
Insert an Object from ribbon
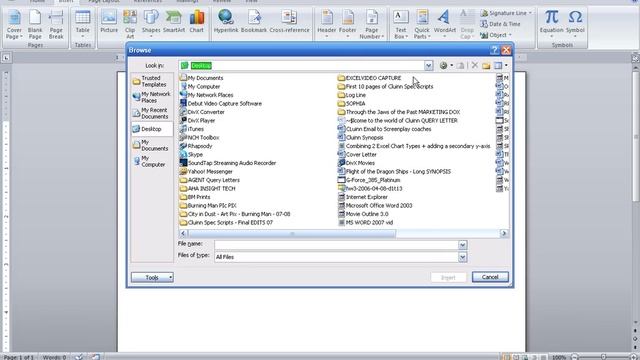coord(496,35)
